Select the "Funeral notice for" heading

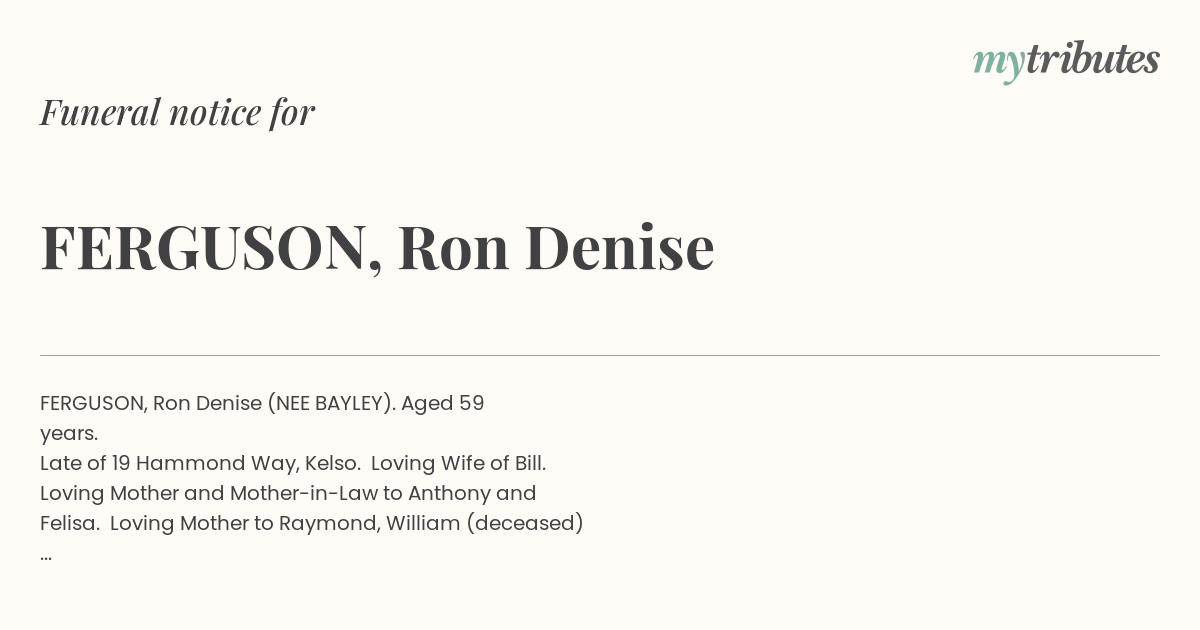[177, 113]
